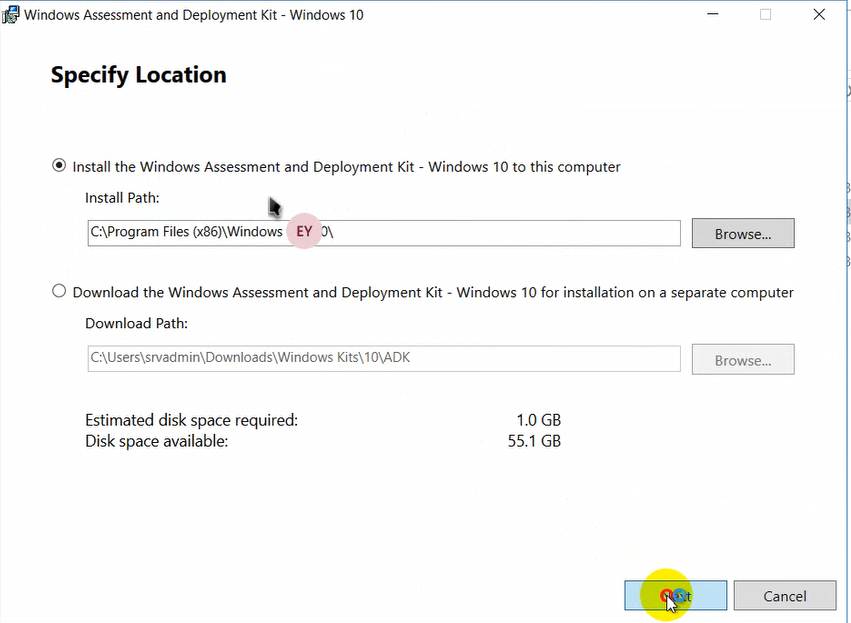Screen dimensions: 851x623
Task: Click the ADK installer icon in title bar
Action: pyautogui.click(x=10, y=15)
